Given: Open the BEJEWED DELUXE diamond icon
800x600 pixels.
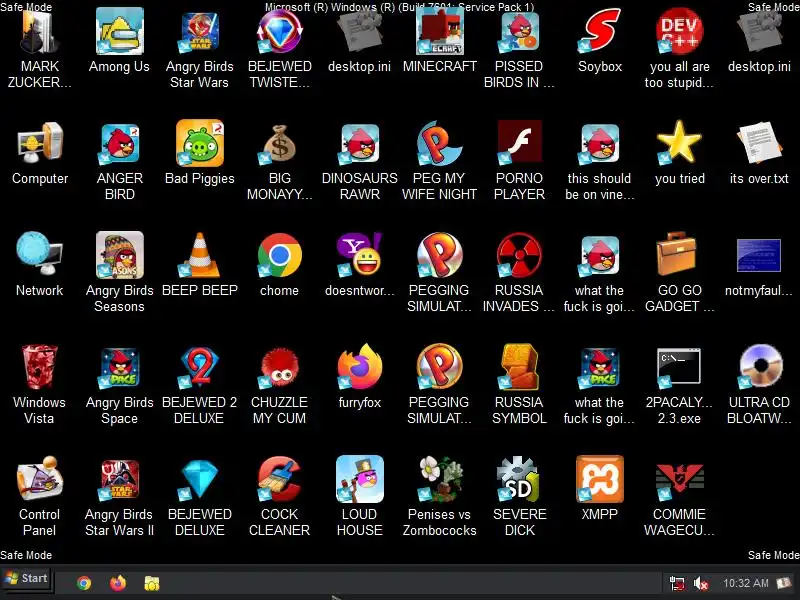Looking at the screenshot, I should click(x=199, y=480).
